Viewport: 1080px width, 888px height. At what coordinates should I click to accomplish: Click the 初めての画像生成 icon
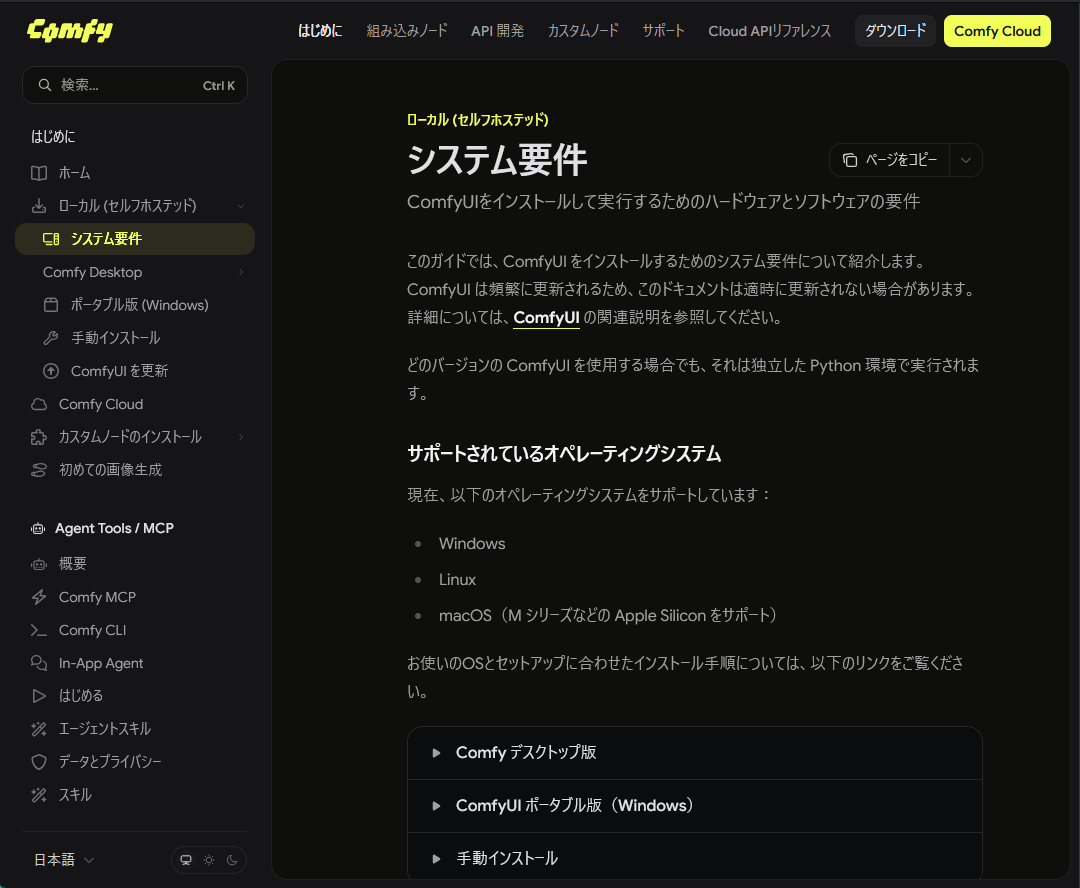tap(39, 471)
